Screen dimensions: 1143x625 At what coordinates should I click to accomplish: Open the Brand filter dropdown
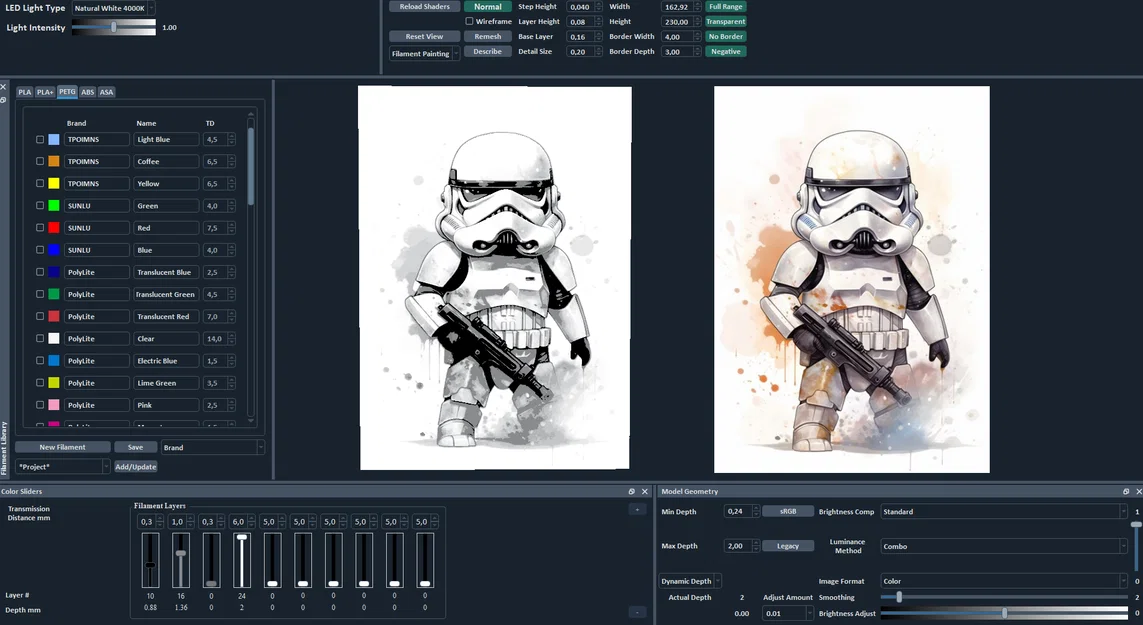[212, 447]
